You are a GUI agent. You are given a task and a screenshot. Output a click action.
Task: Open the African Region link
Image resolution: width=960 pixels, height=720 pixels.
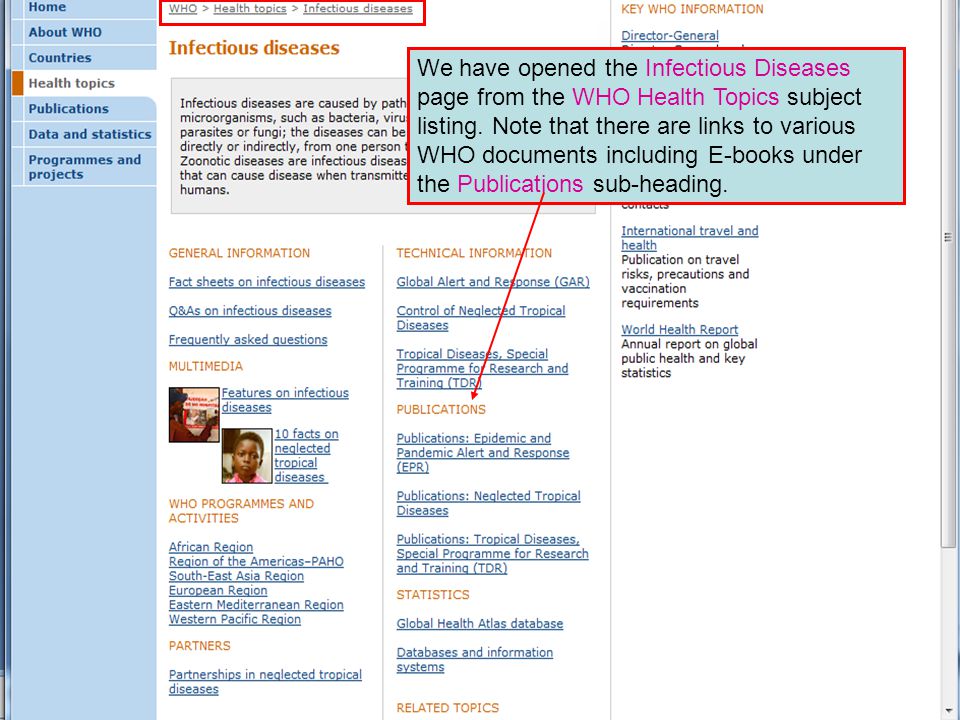pos(211,547)
